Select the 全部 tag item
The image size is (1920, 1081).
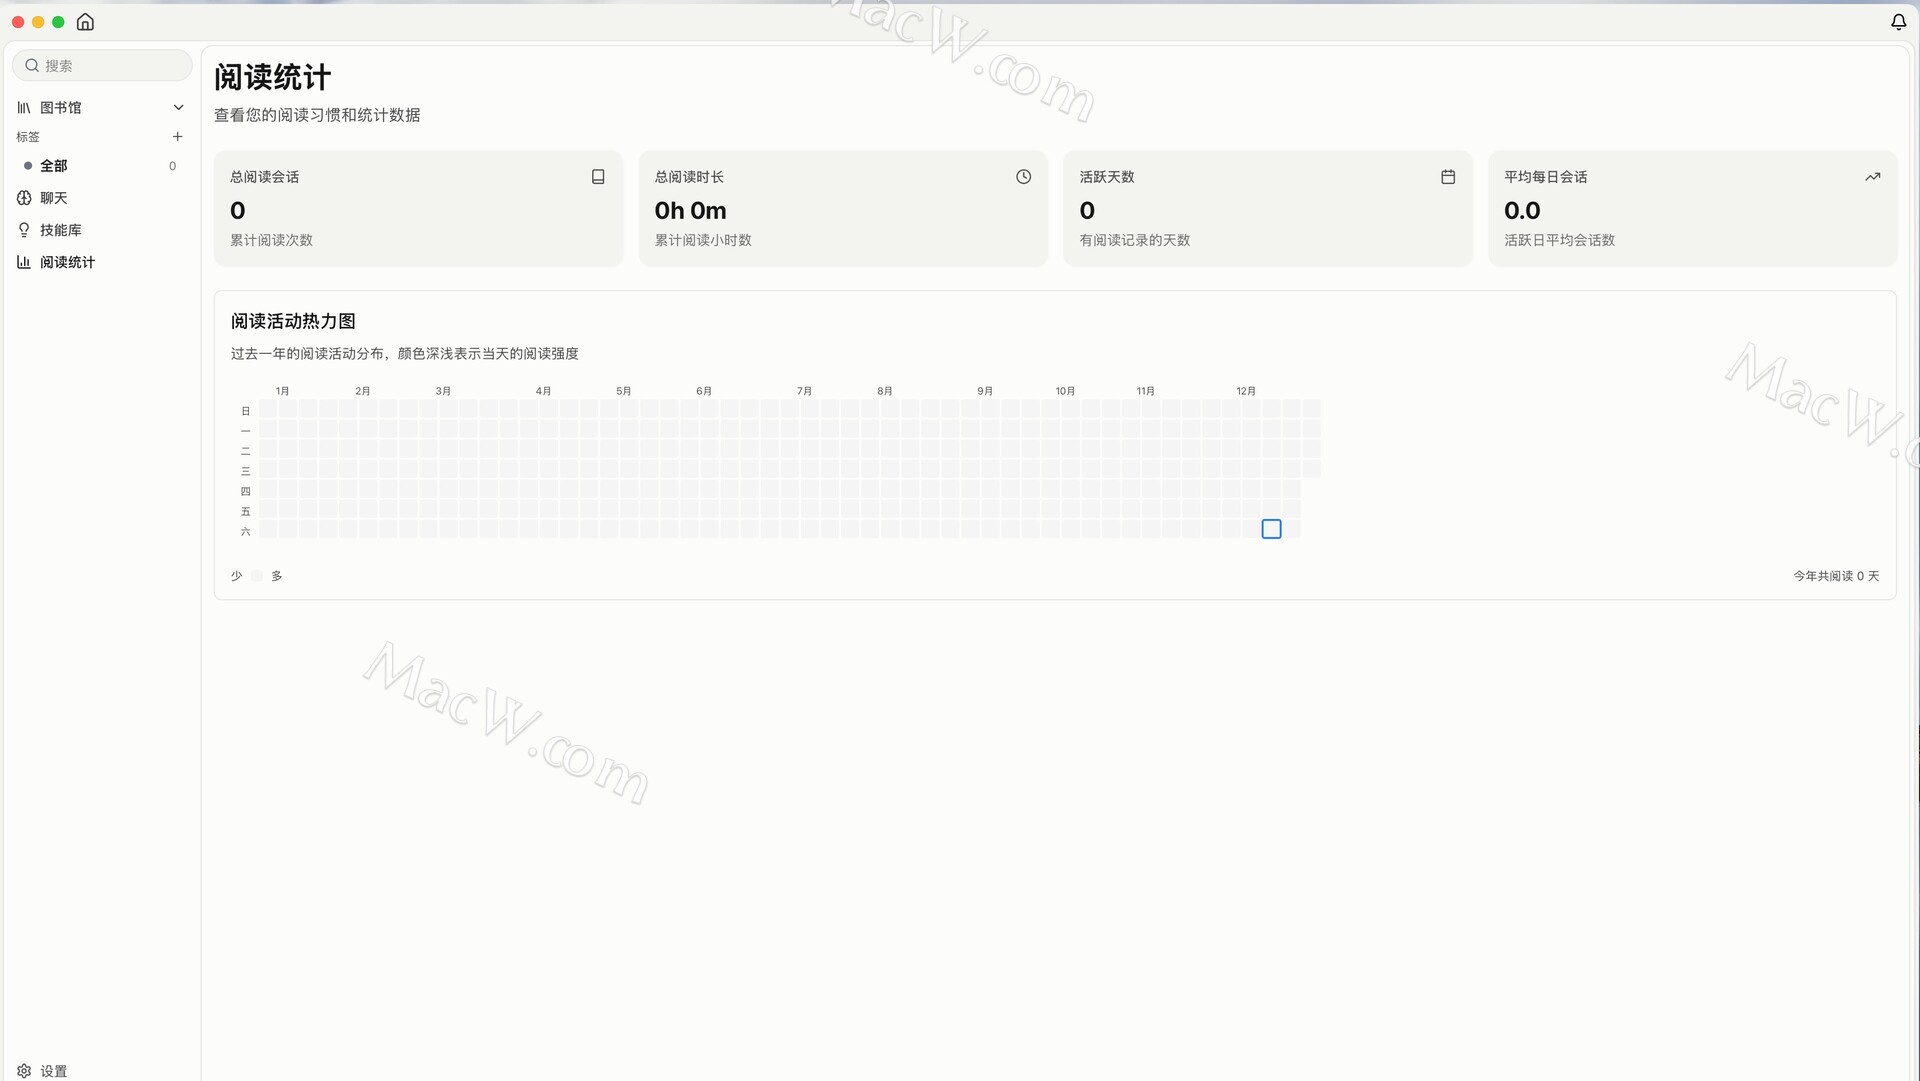tap(54, 166)
